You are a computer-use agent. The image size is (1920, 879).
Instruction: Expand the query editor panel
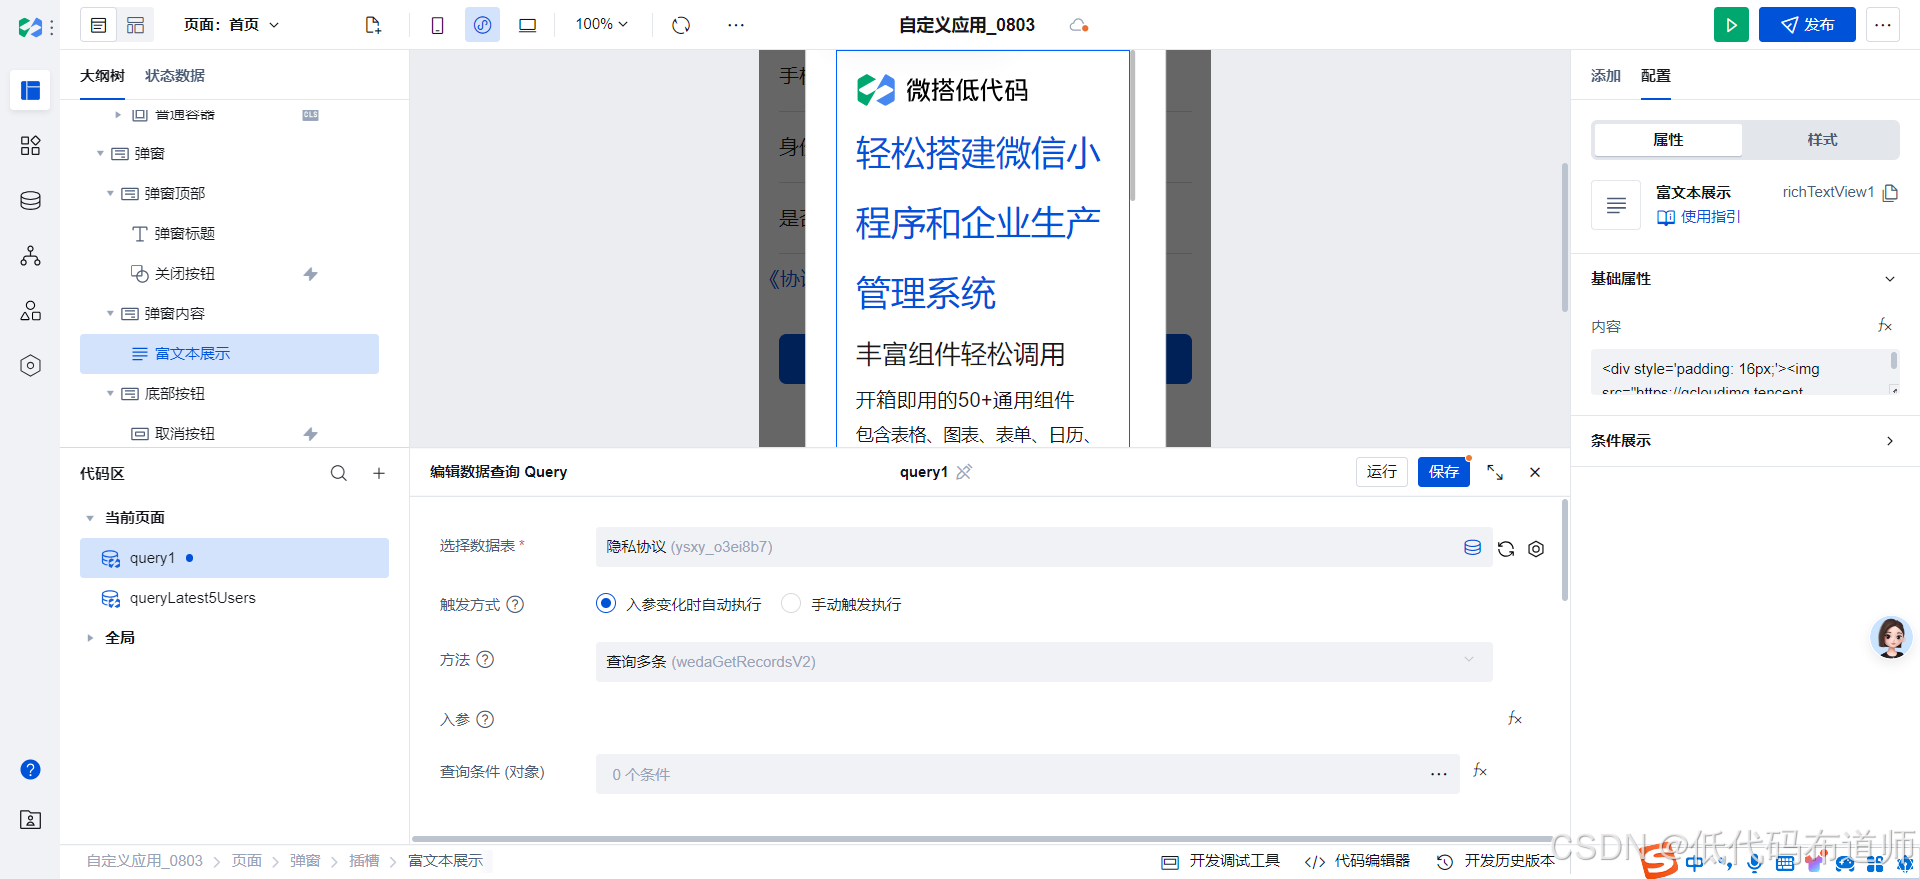(1495, 472)
